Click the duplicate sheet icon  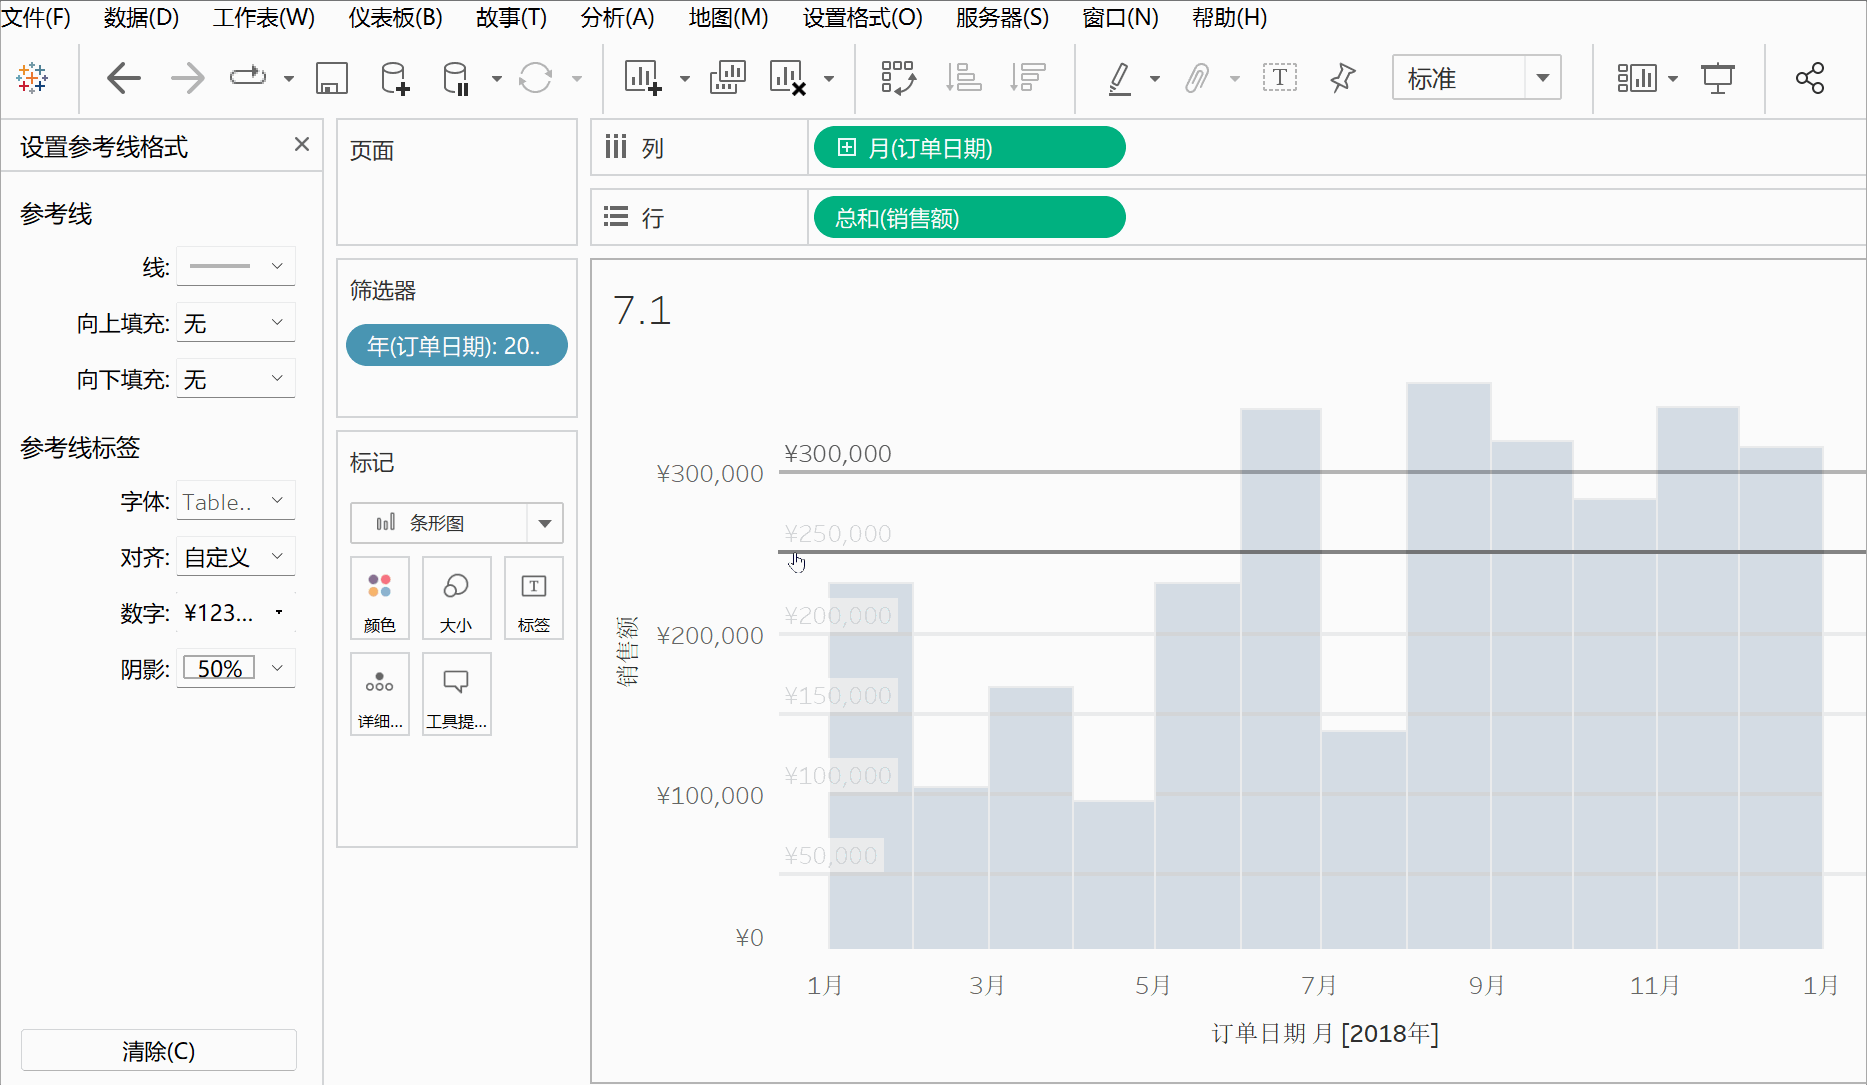(x=728, y=78)
